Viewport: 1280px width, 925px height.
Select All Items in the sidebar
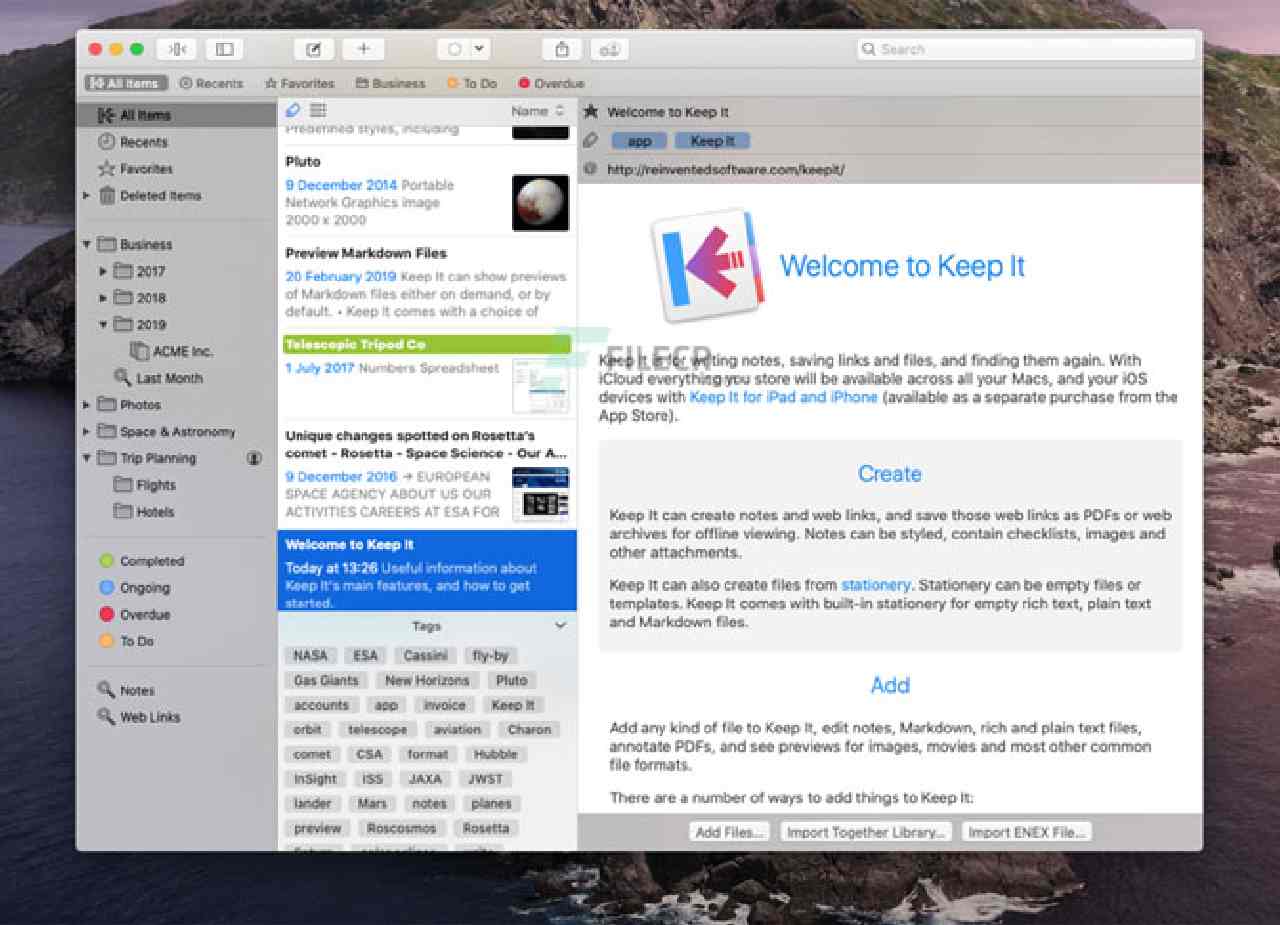click(x=177, y=115)
